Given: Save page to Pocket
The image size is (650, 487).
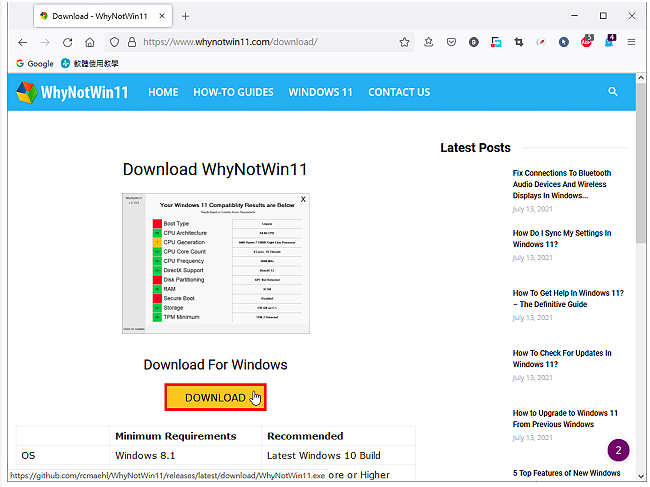Looking at the screenshot, I should tap(451, 42).
